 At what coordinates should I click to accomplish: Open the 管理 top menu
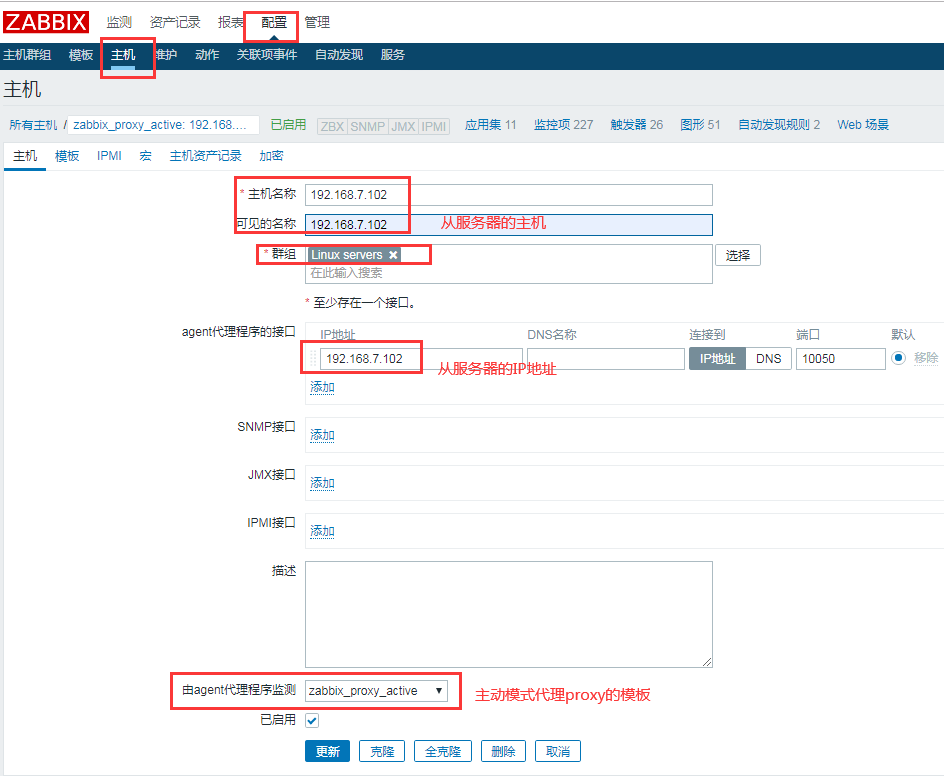(317, 22)
